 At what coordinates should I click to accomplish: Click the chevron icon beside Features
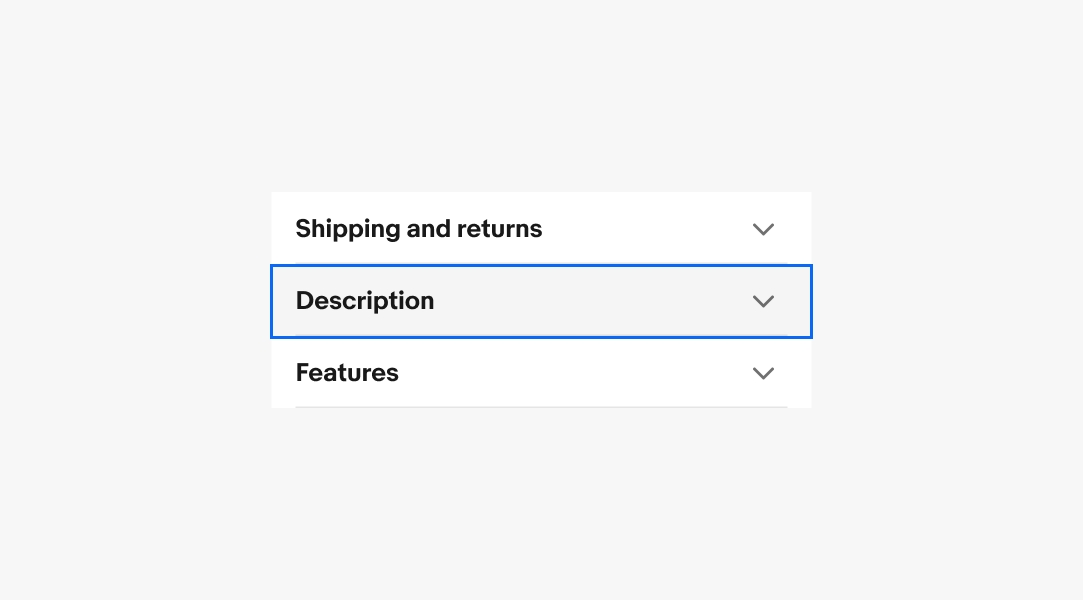pos(763,374)
